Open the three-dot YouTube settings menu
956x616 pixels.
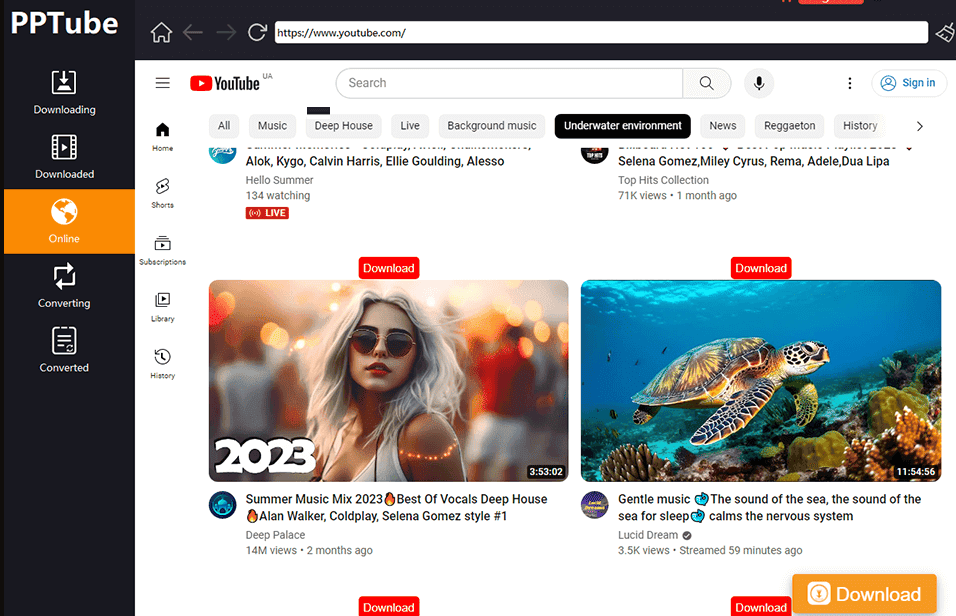coord(850,83)
